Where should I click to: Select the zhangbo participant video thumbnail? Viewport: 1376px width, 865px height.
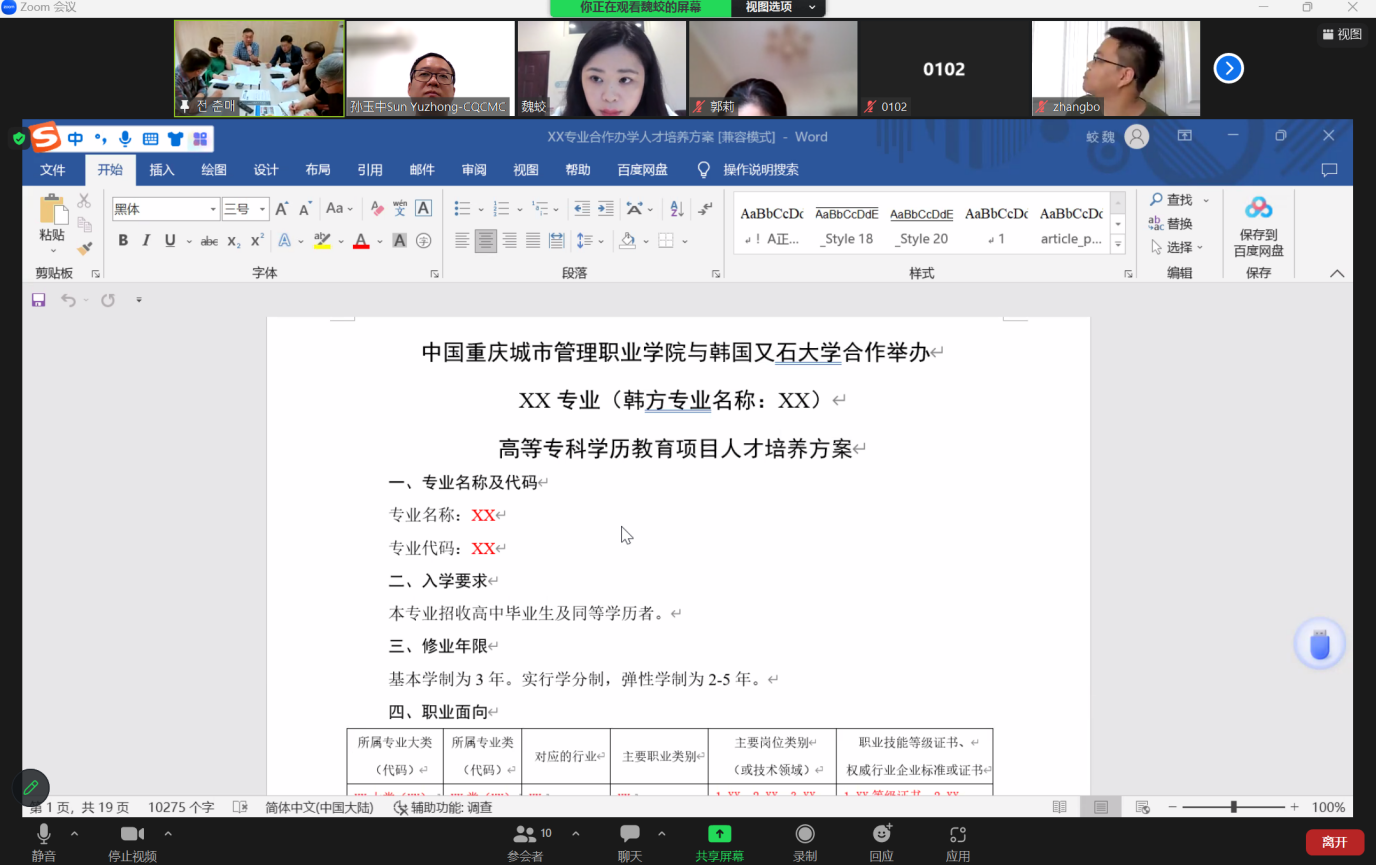click(1116, 68)
